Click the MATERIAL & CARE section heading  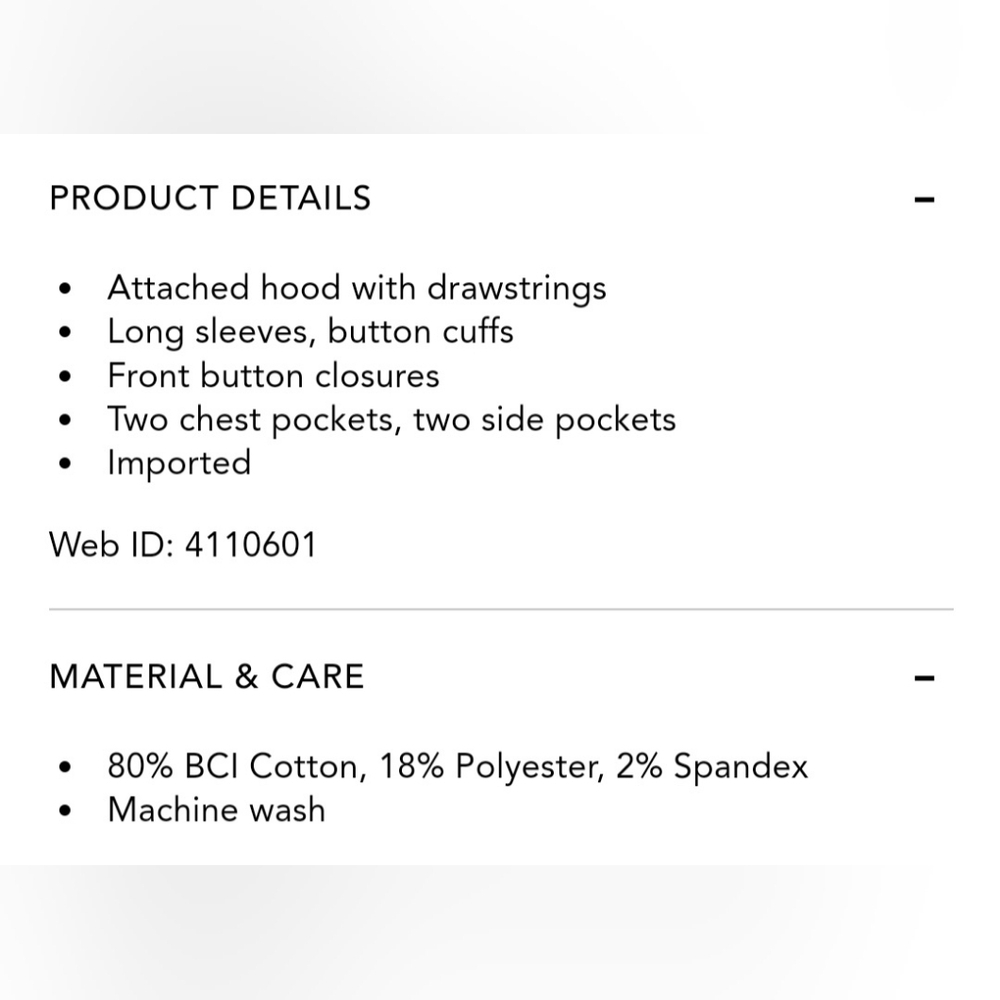207,677
